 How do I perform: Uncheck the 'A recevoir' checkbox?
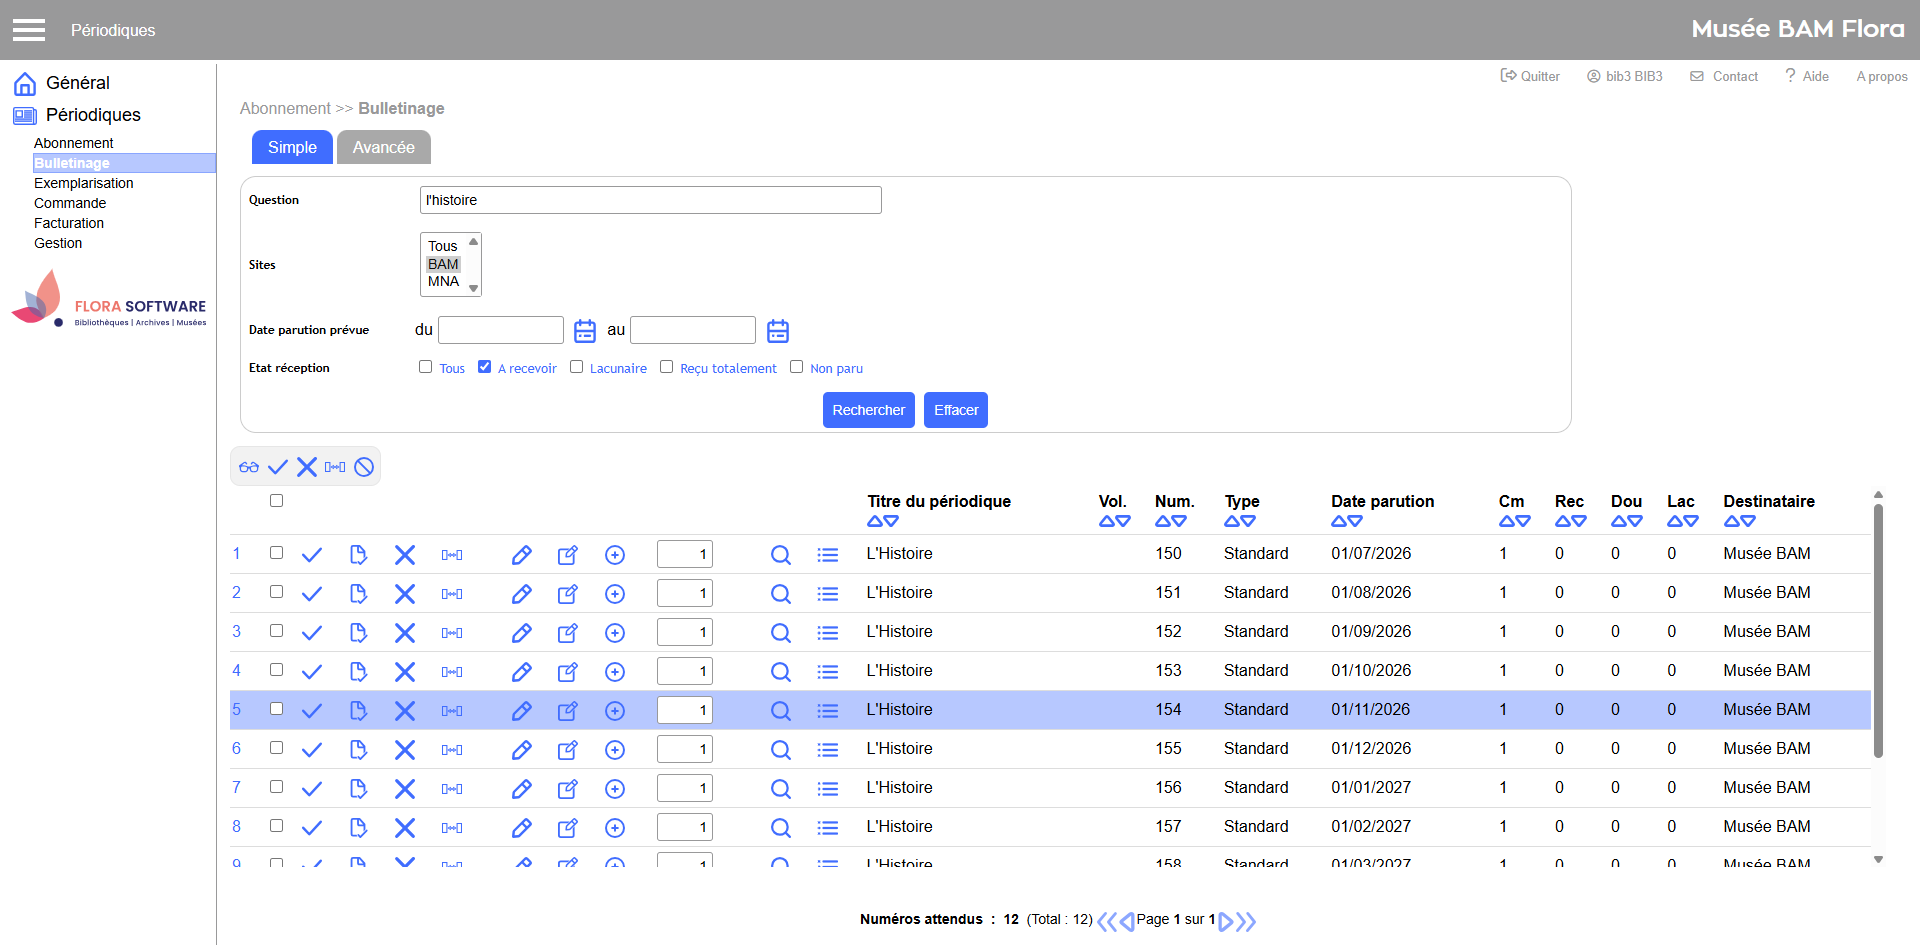485,367
